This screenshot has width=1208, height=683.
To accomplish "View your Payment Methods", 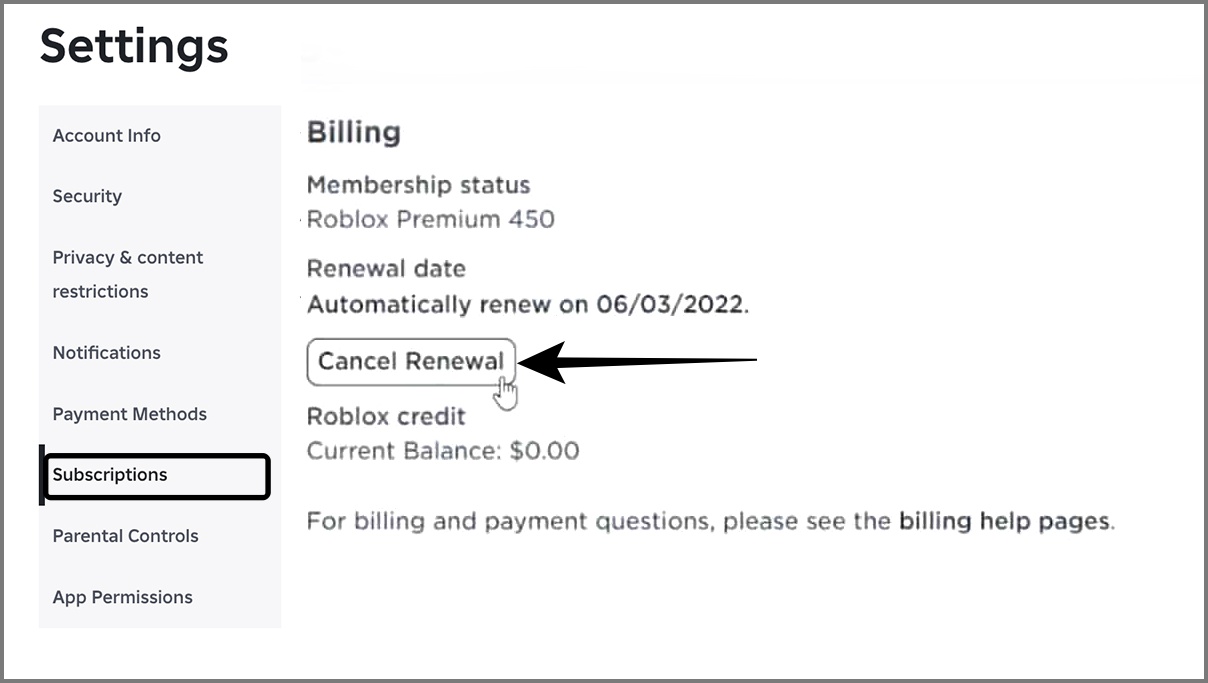I will point(129,413).
